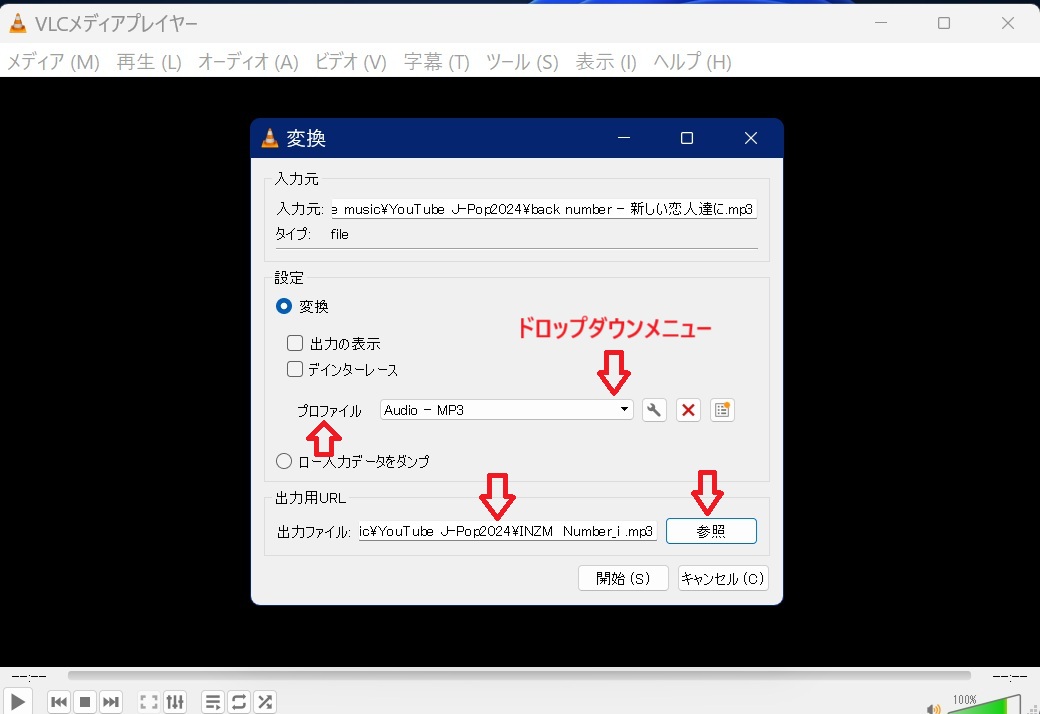Close the VLC main window

pos(1008,23)
